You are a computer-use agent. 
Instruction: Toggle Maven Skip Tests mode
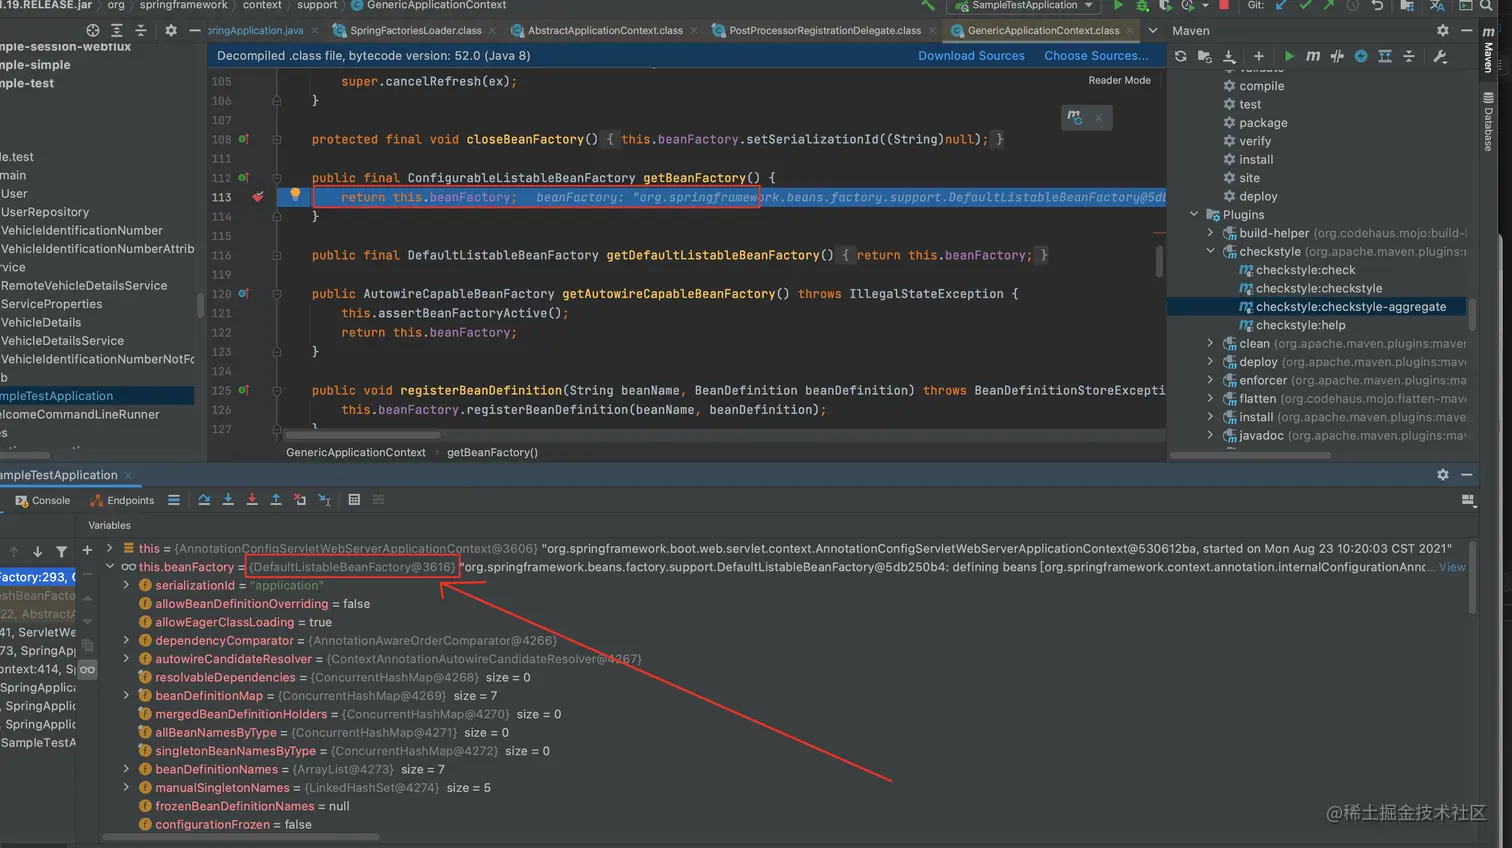click(x=1361, y=56)
